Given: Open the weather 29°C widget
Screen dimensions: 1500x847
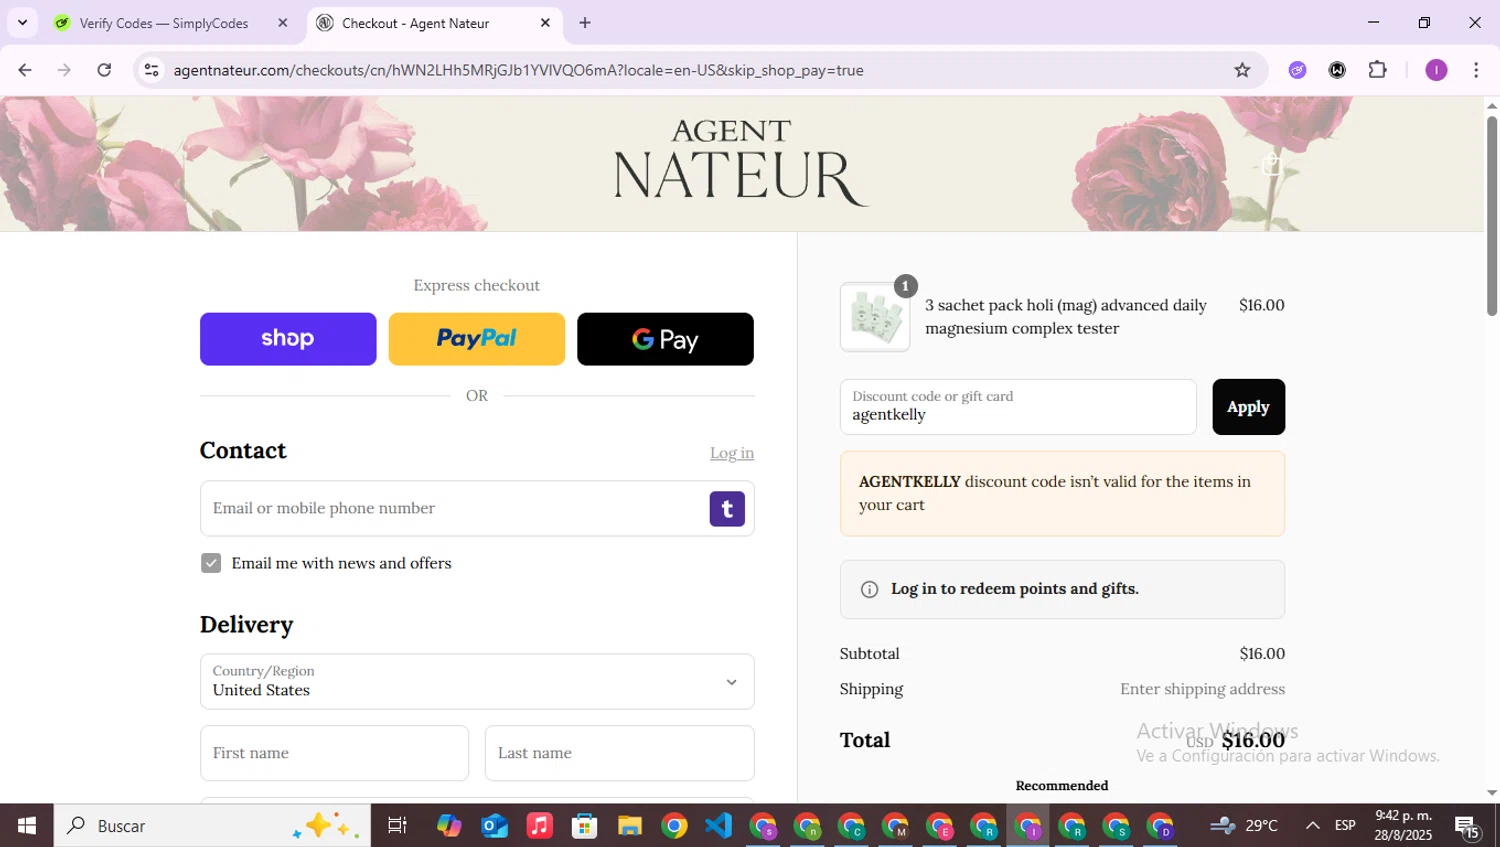Looking at the screenshot, I should (1243, 826).
